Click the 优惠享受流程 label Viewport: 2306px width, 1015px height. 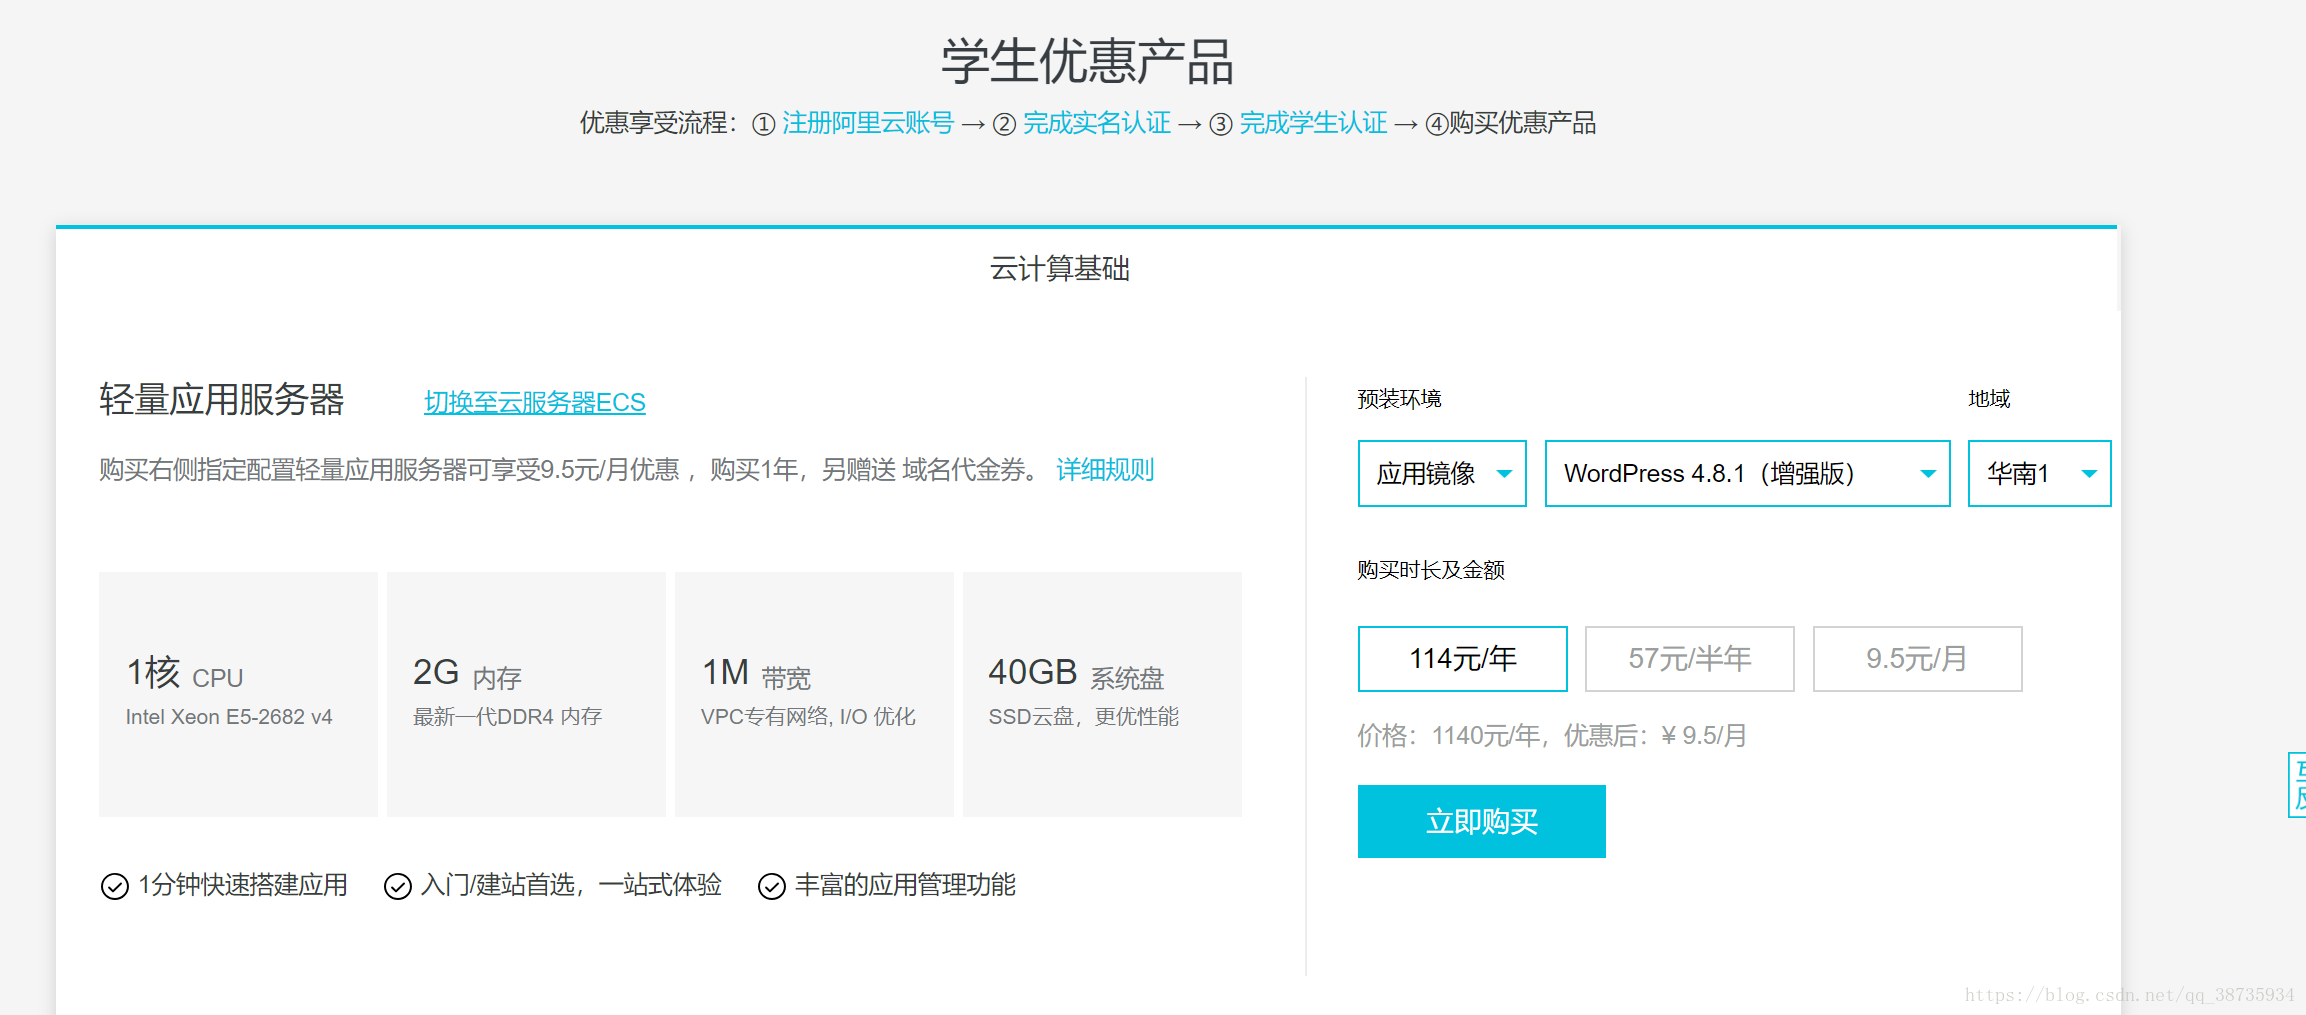(x=658, y=123)
